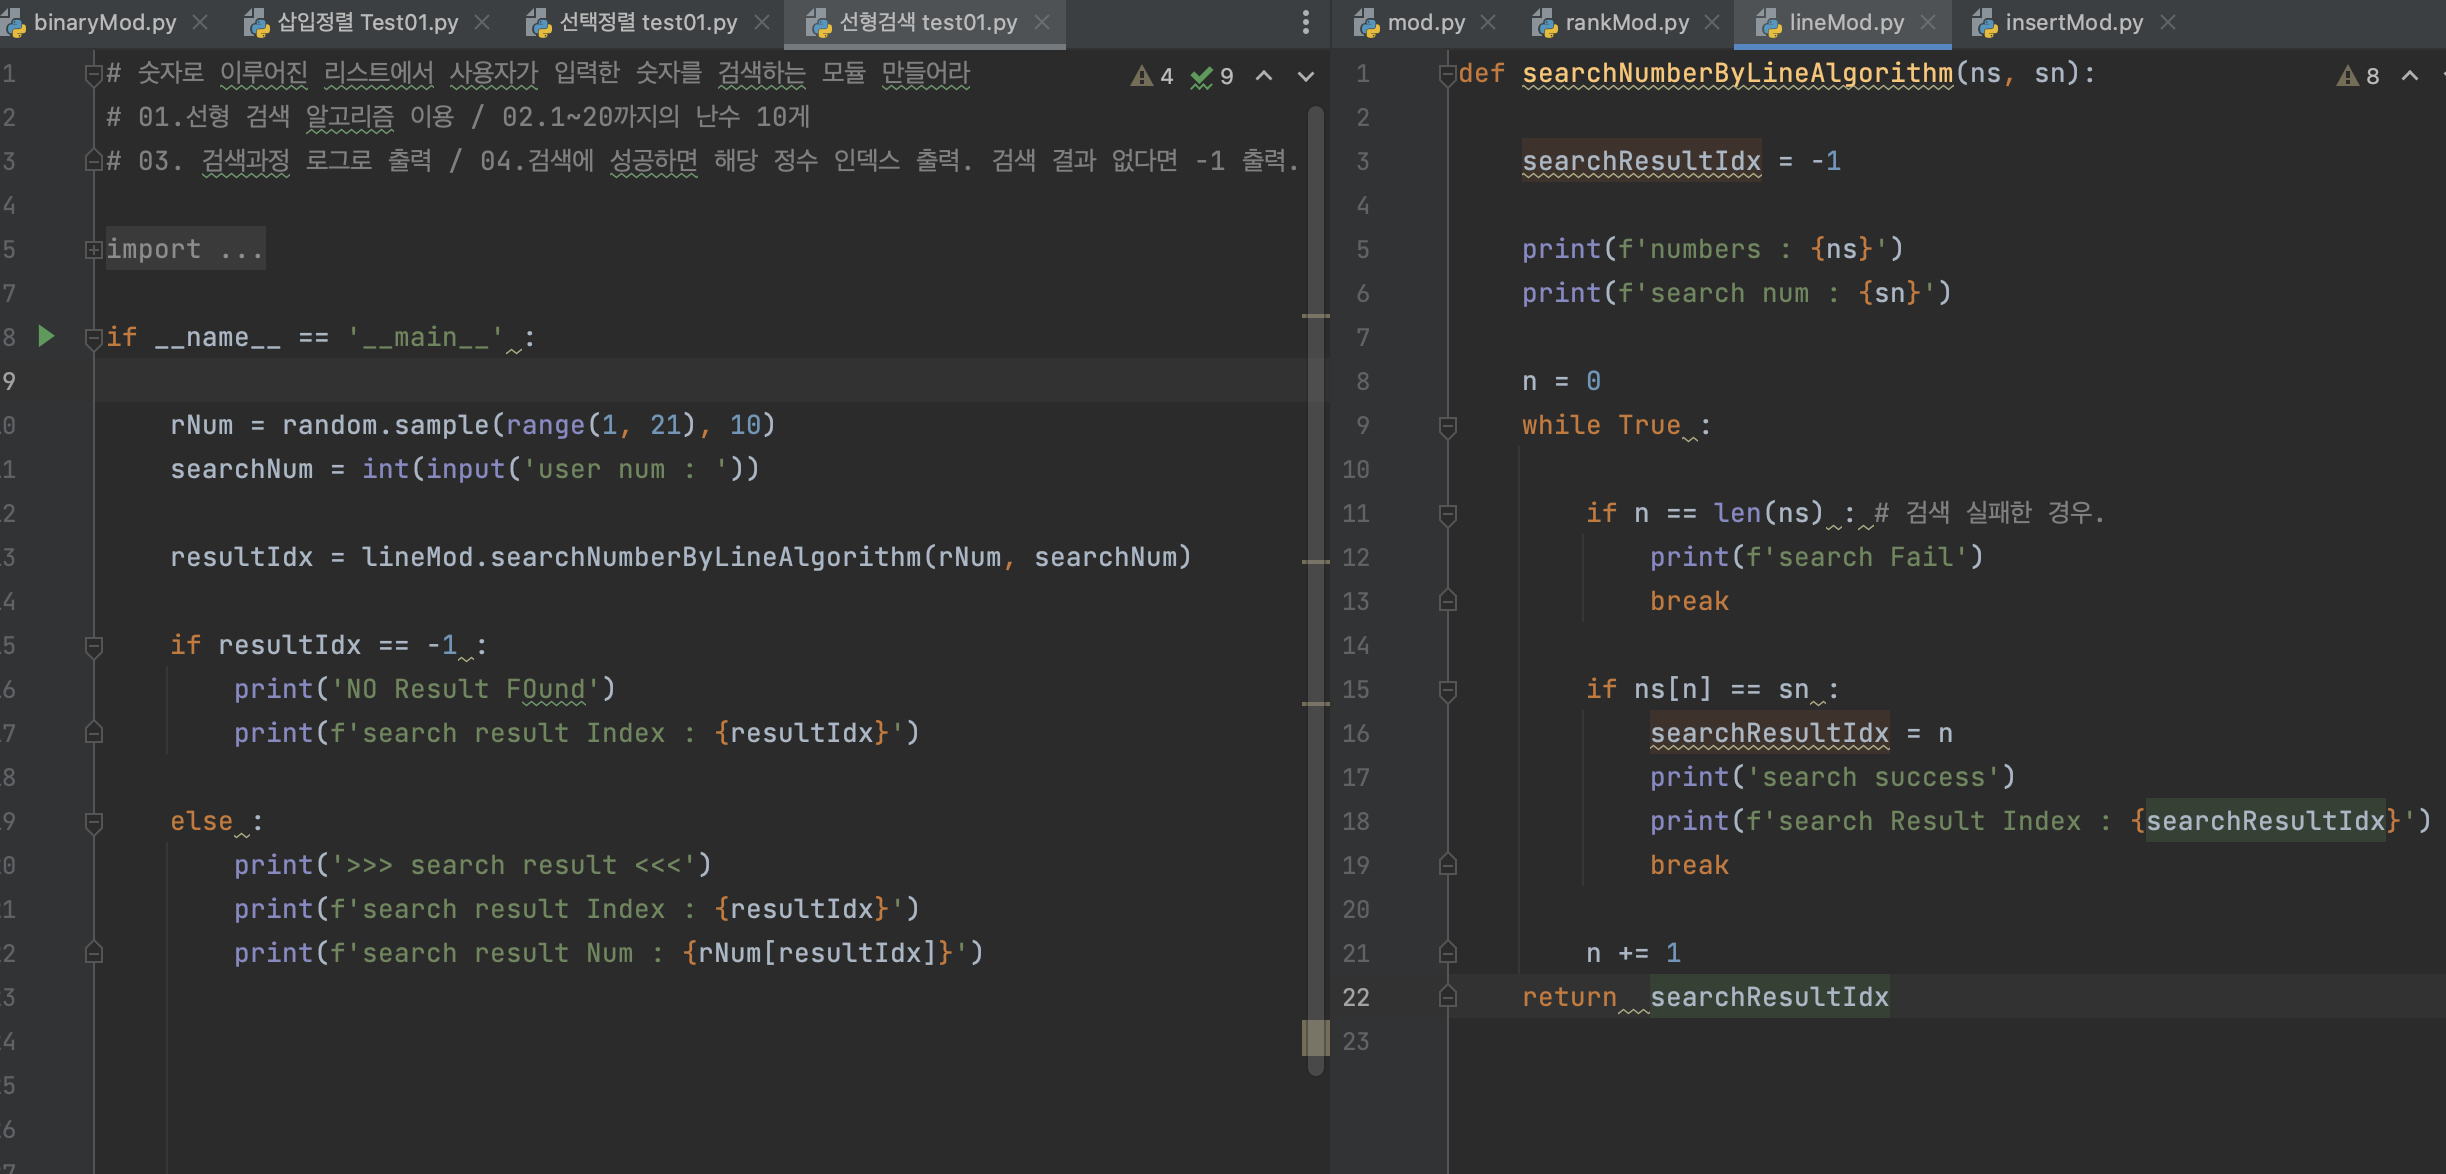Expand the folded import block
Image resolution: width=2446 pixels, height=1174 pixels.
pos(93,249)
